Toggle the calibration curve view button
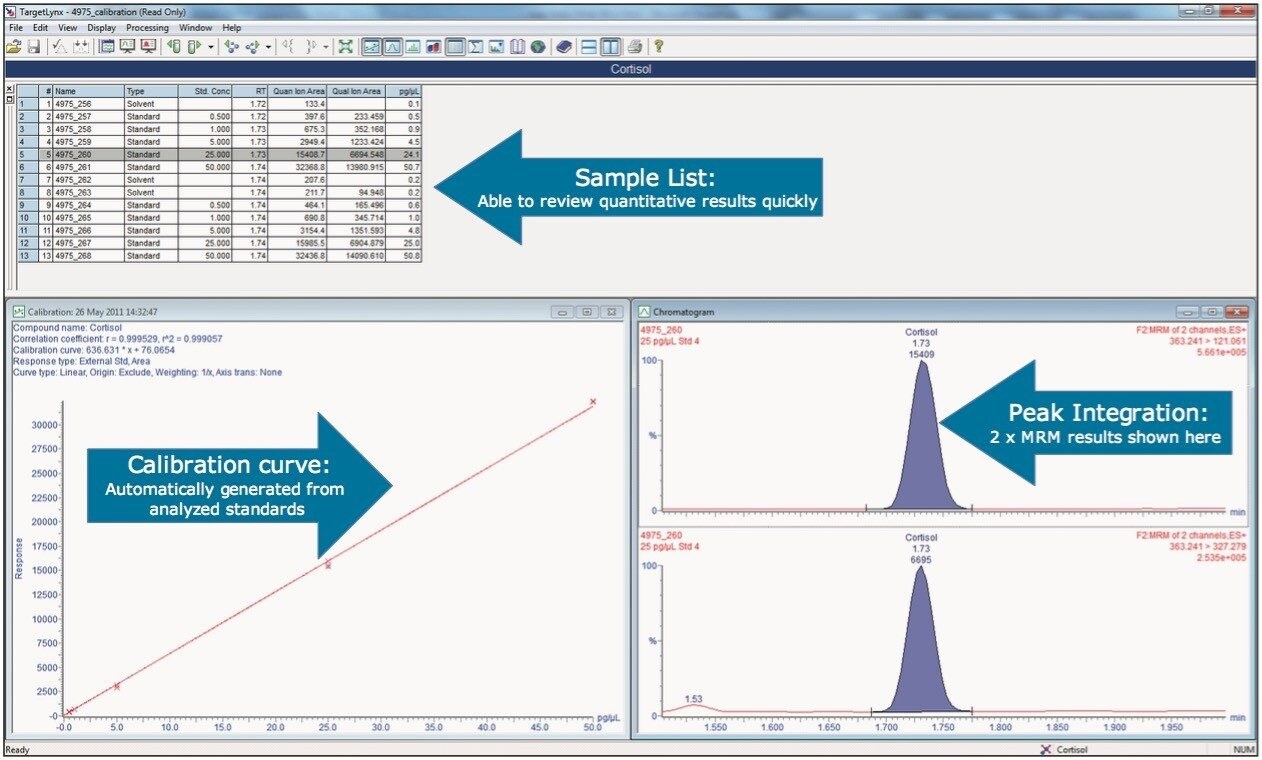The width and height of the screenshot is (1262, 760). coord(372,47)
